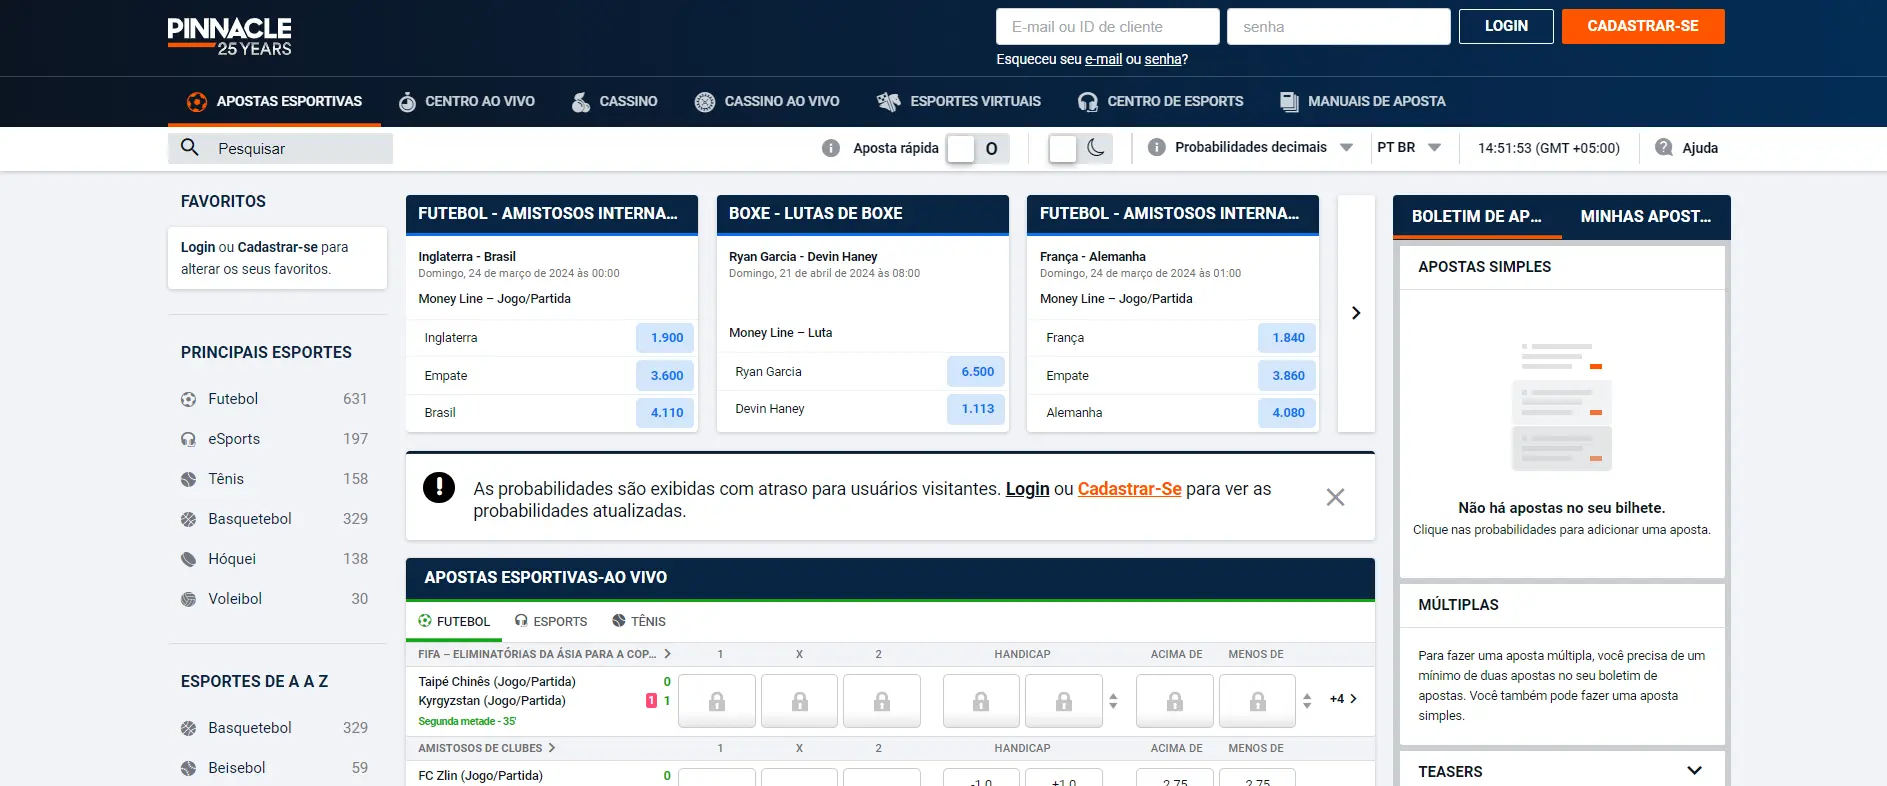Switch live betting to Esports tab
Screen dimensions: 1887x786
(551, 621)
